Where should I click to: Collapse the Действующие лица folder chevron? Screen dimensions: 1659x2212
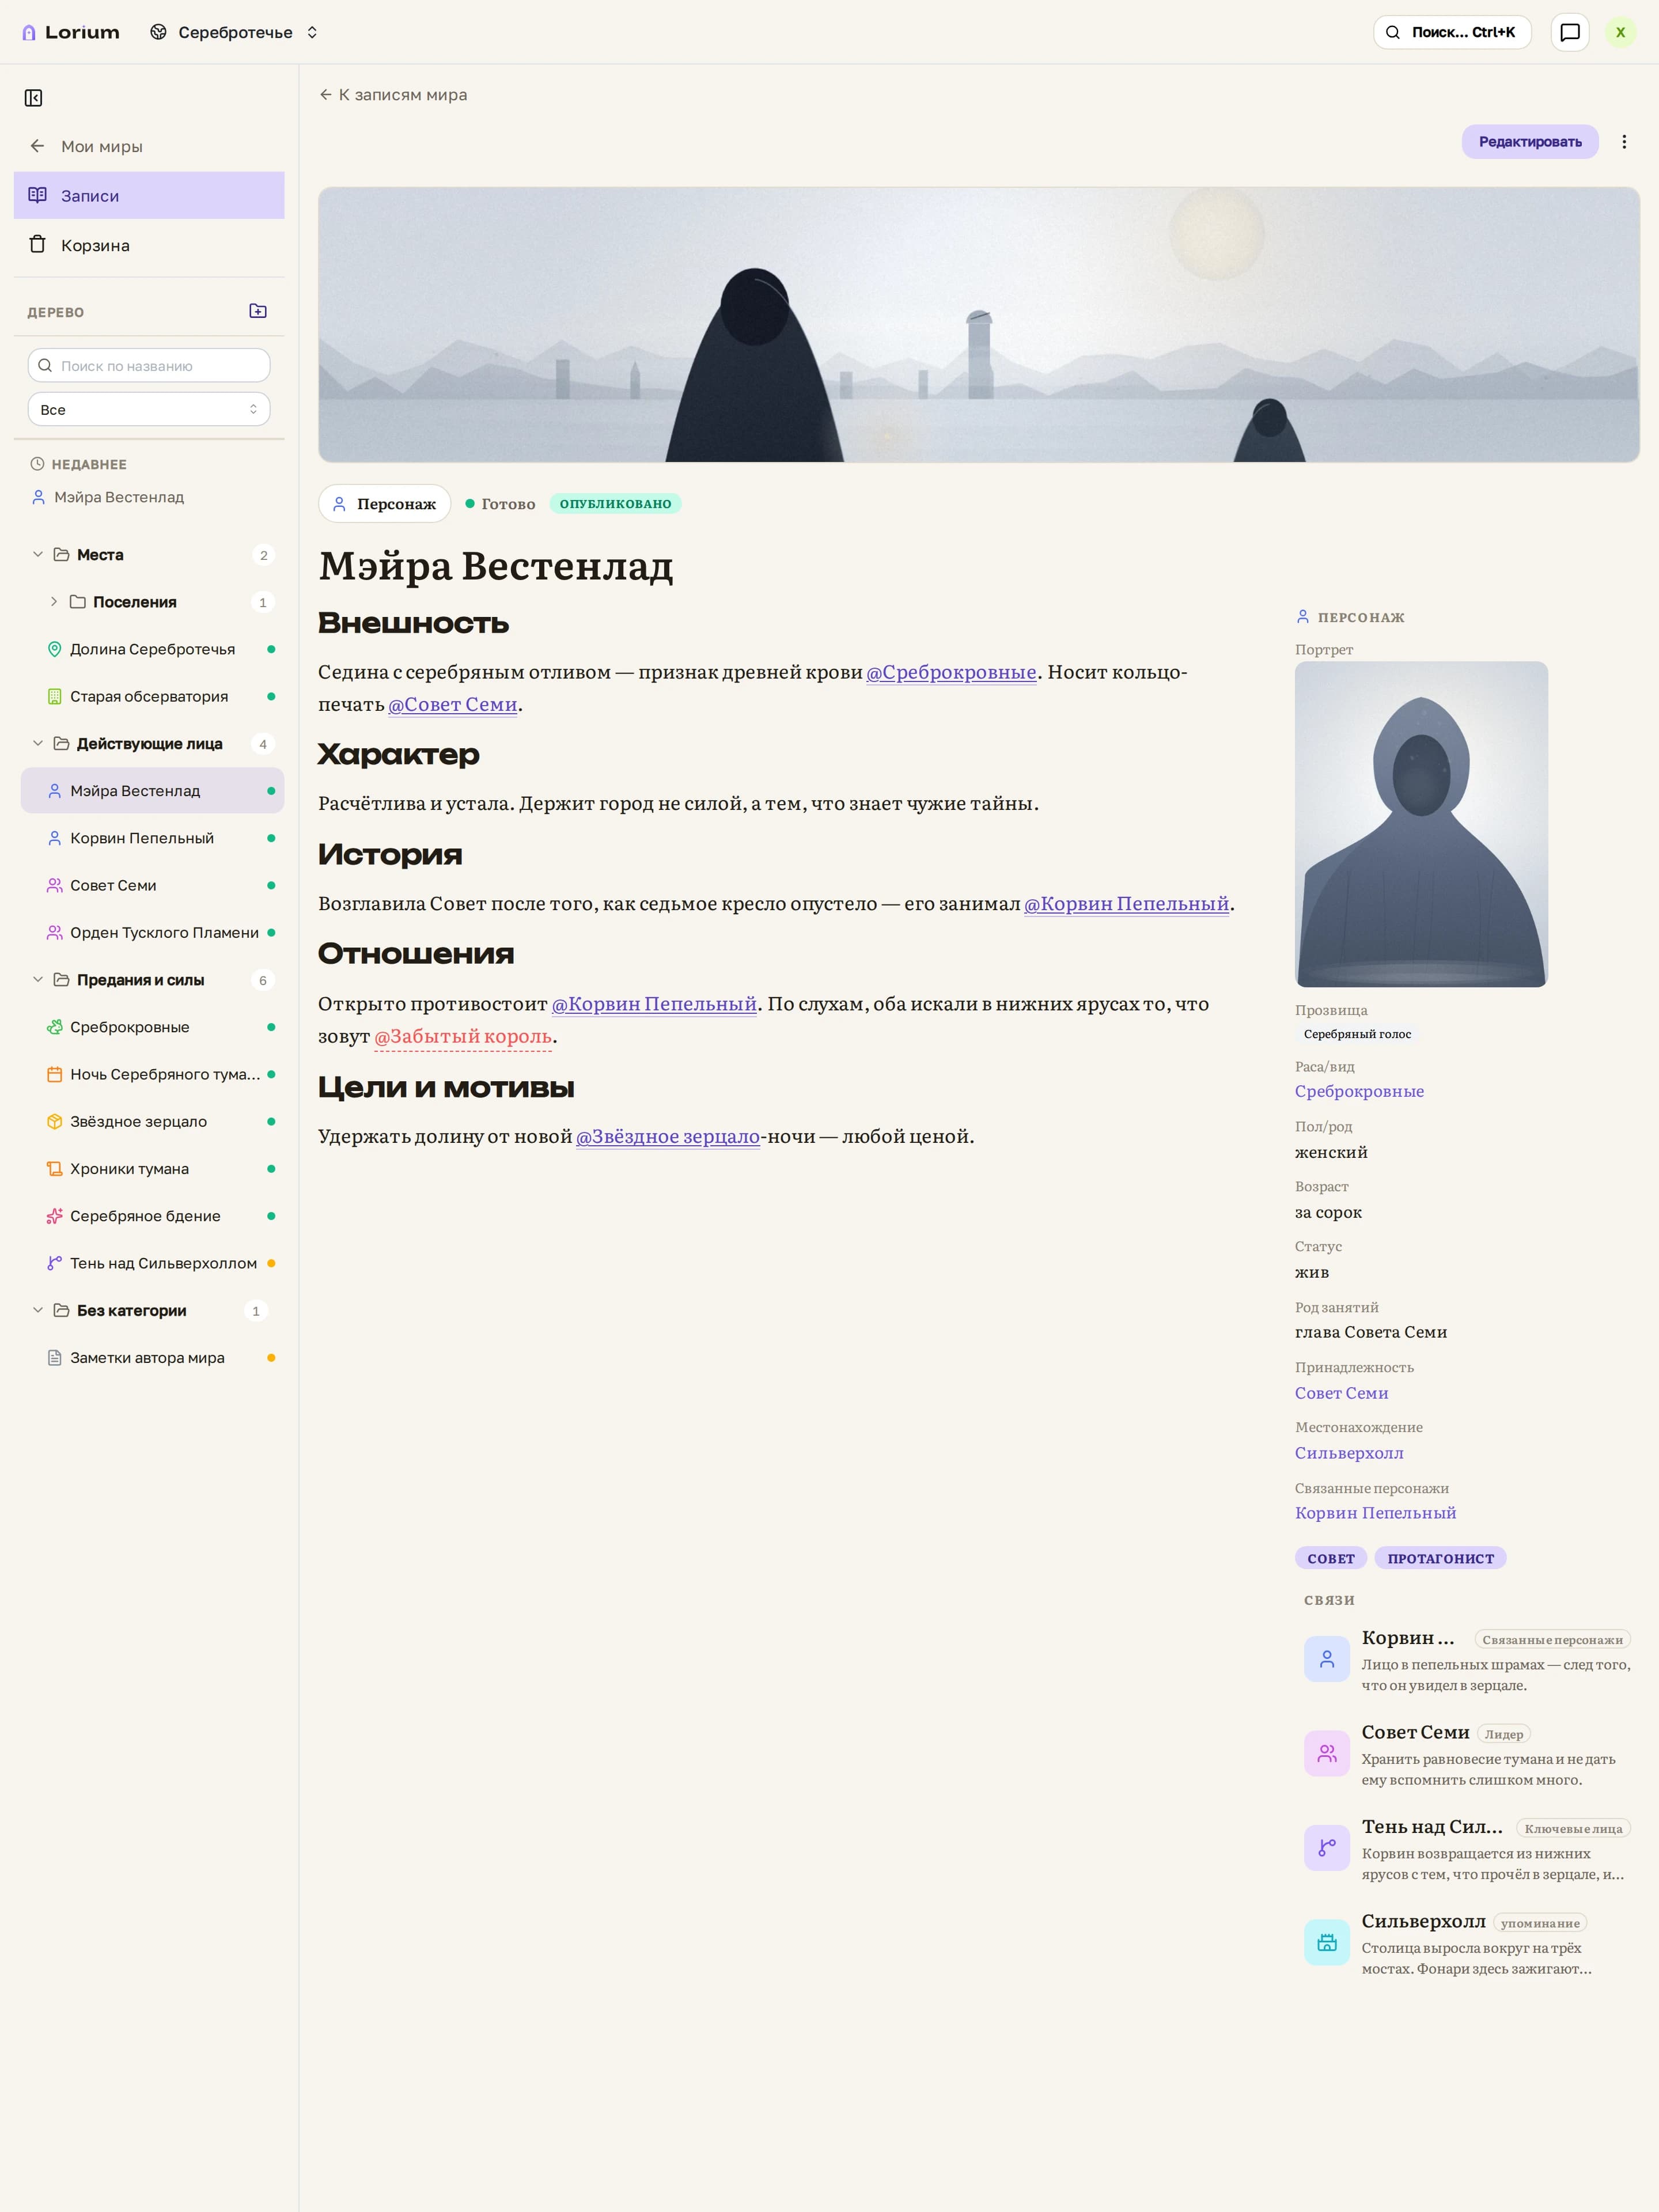pyautogui.click(x=38, y=744)
